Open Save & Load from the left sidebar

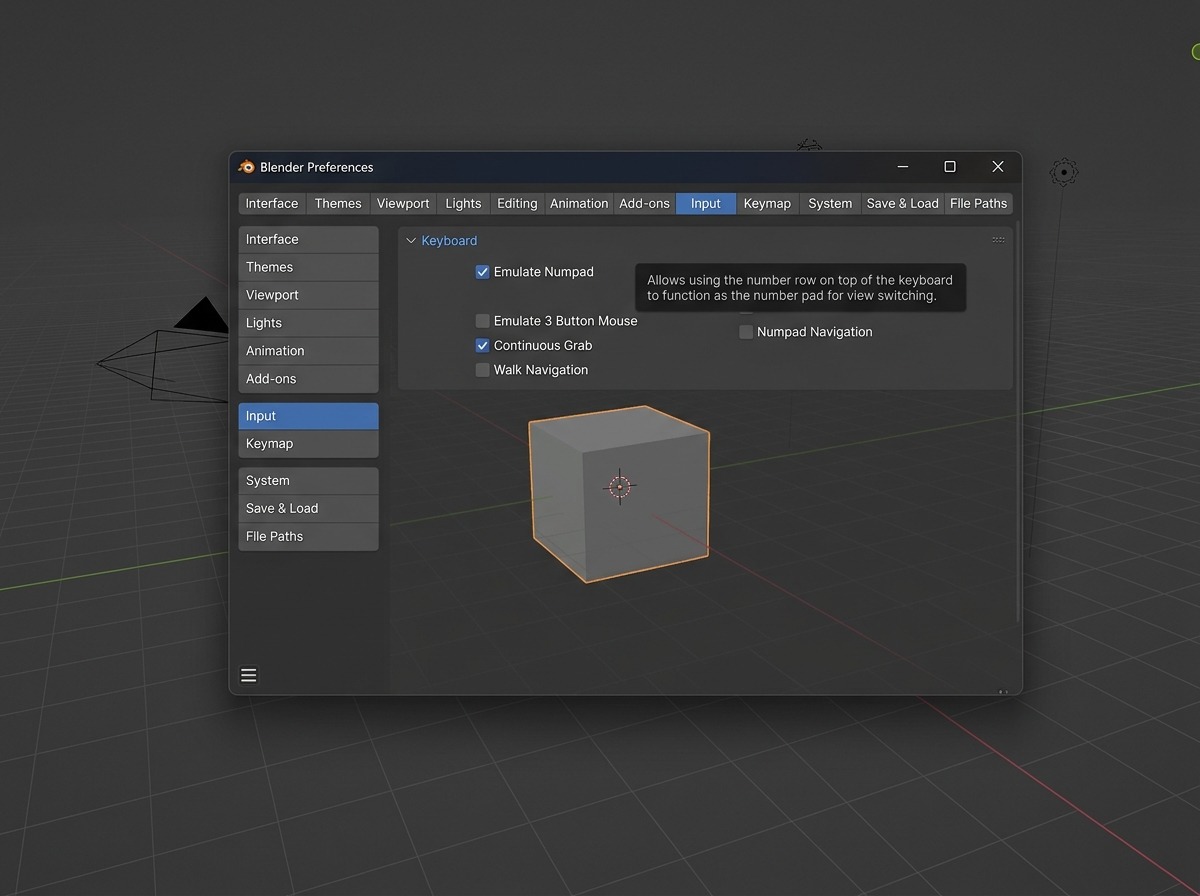308,508
